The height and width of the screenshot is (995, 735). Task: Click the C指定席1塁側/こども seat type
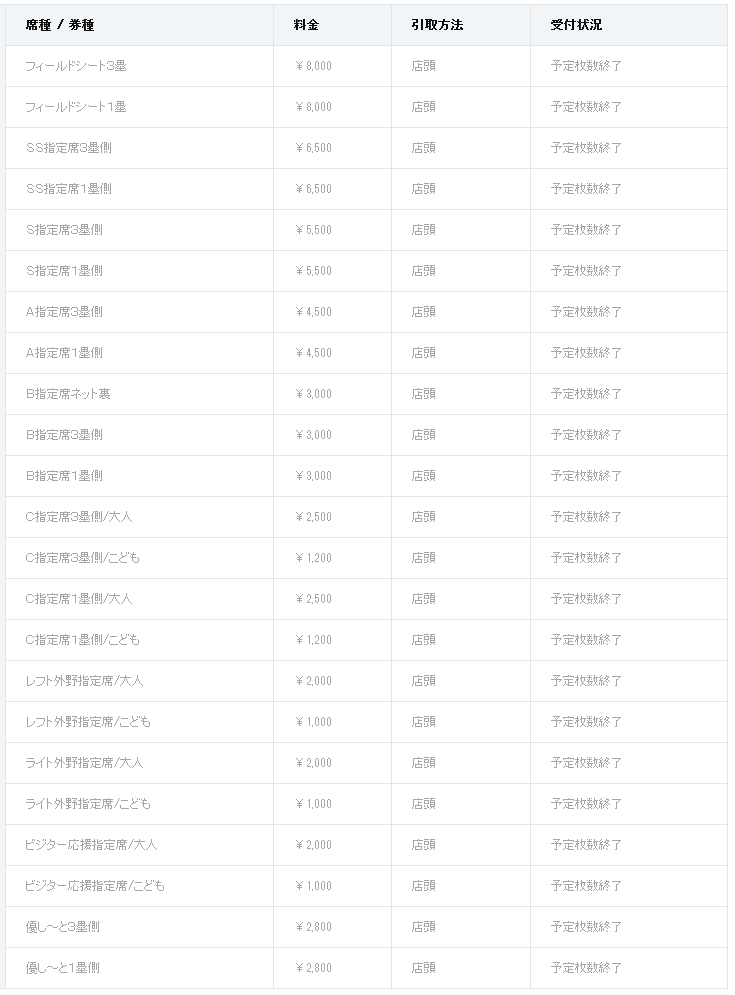click(x=83, y=640)
